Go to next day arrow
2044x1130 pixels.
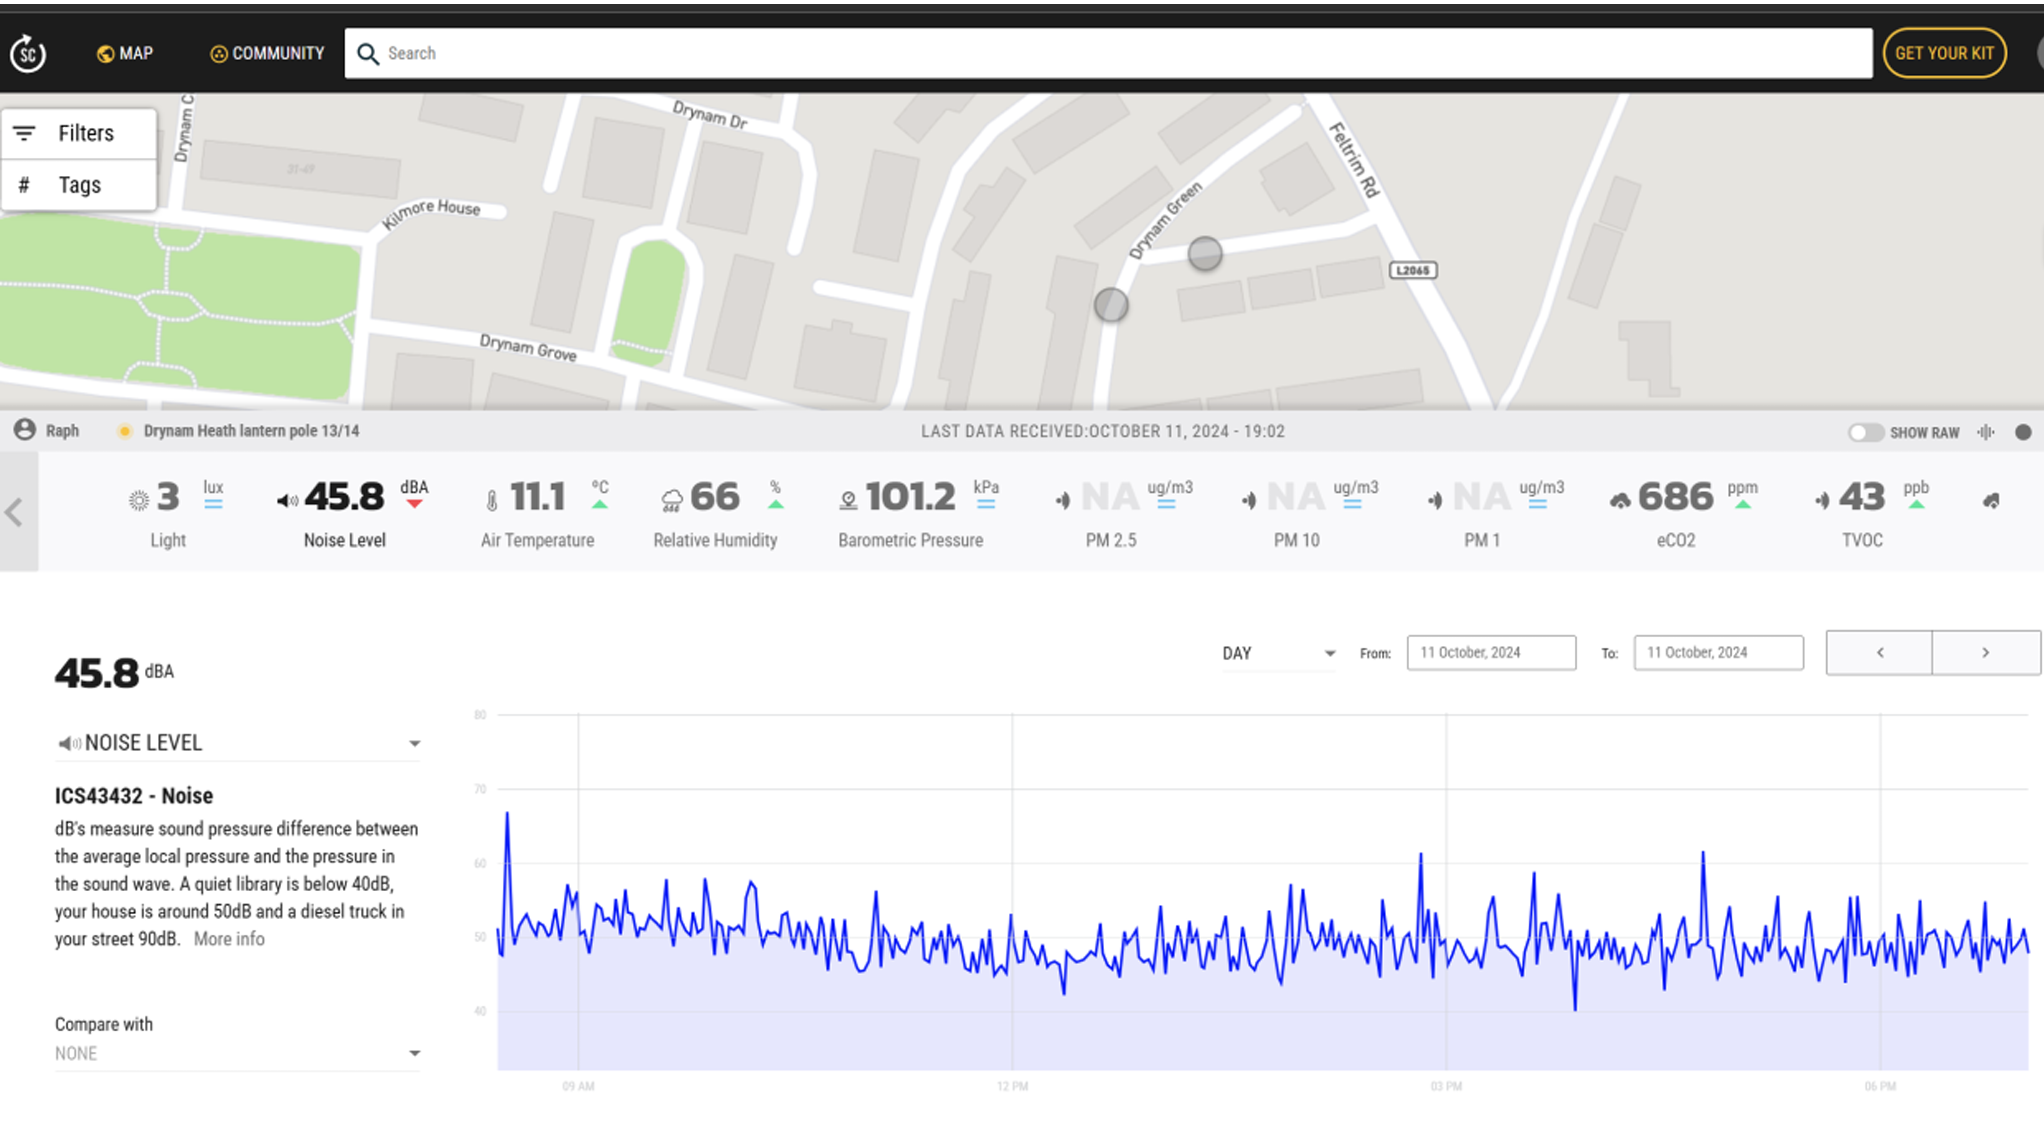[x=1985, y=653]
